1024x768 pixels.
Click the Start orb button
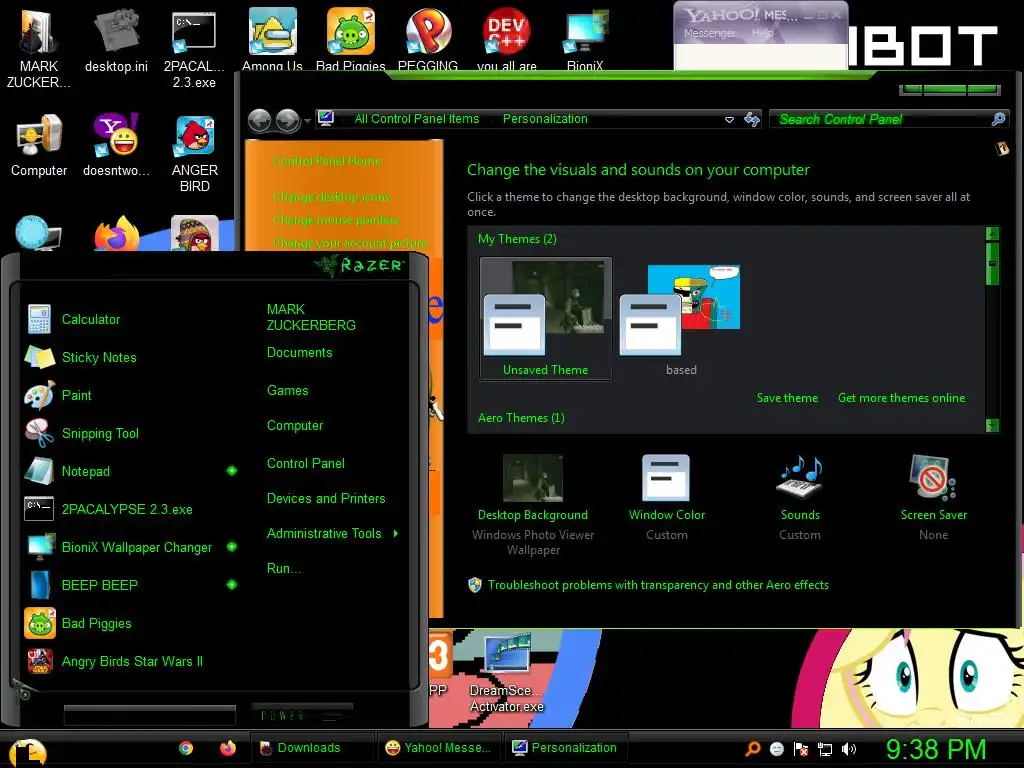(x=27, y=752)
